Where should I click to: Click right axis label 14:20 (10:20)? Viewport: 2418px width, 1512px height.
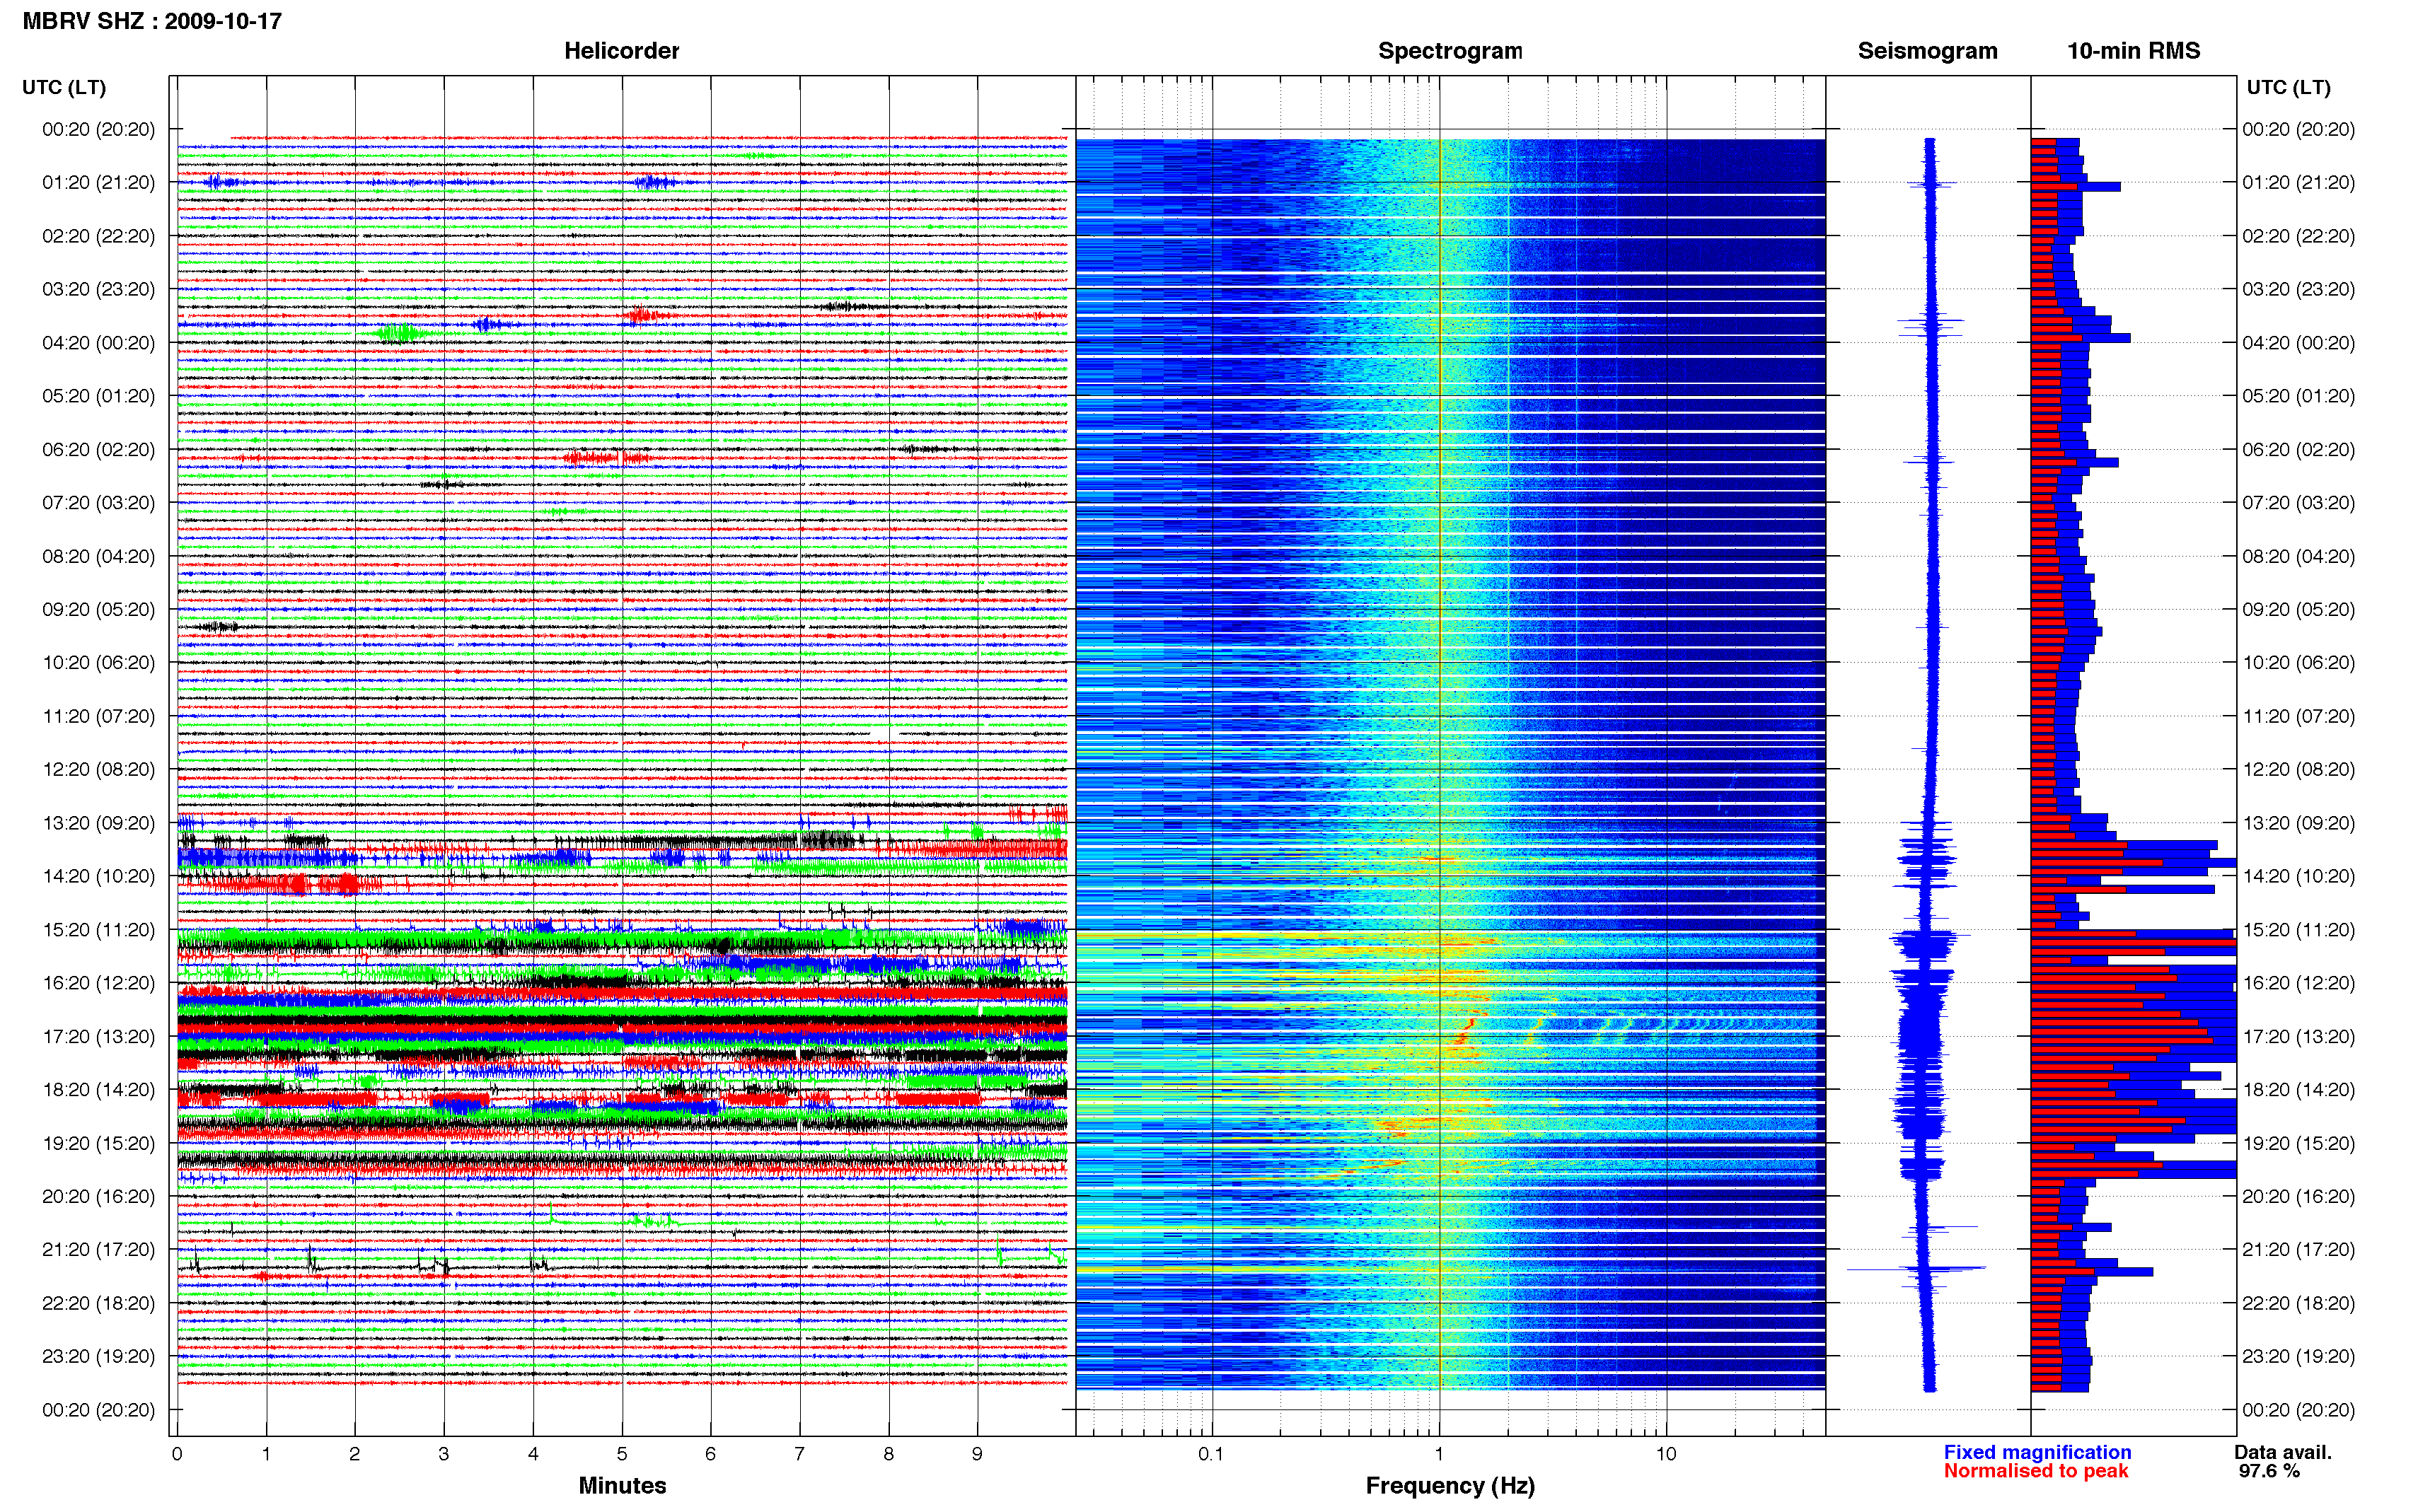pyautogui.click(x=2298, y=876)
